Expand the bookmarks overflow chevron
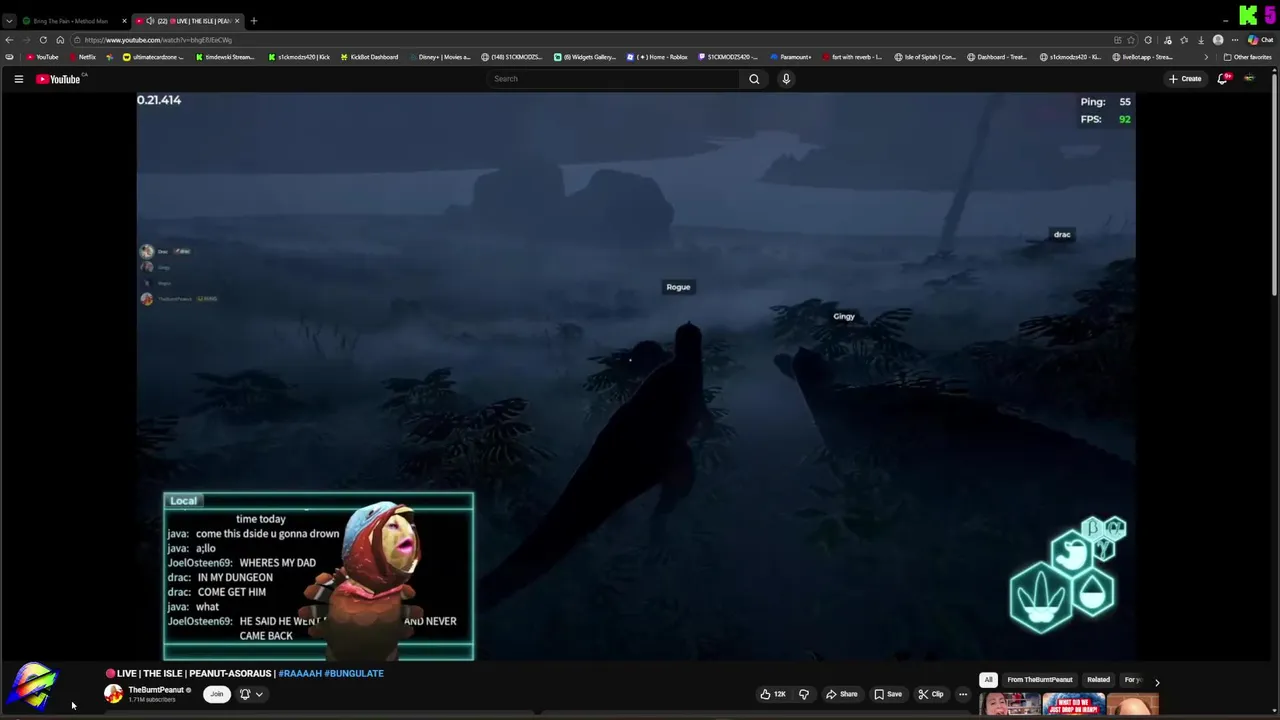Viewport: 1280px width, 720px height. [1206, 57]
